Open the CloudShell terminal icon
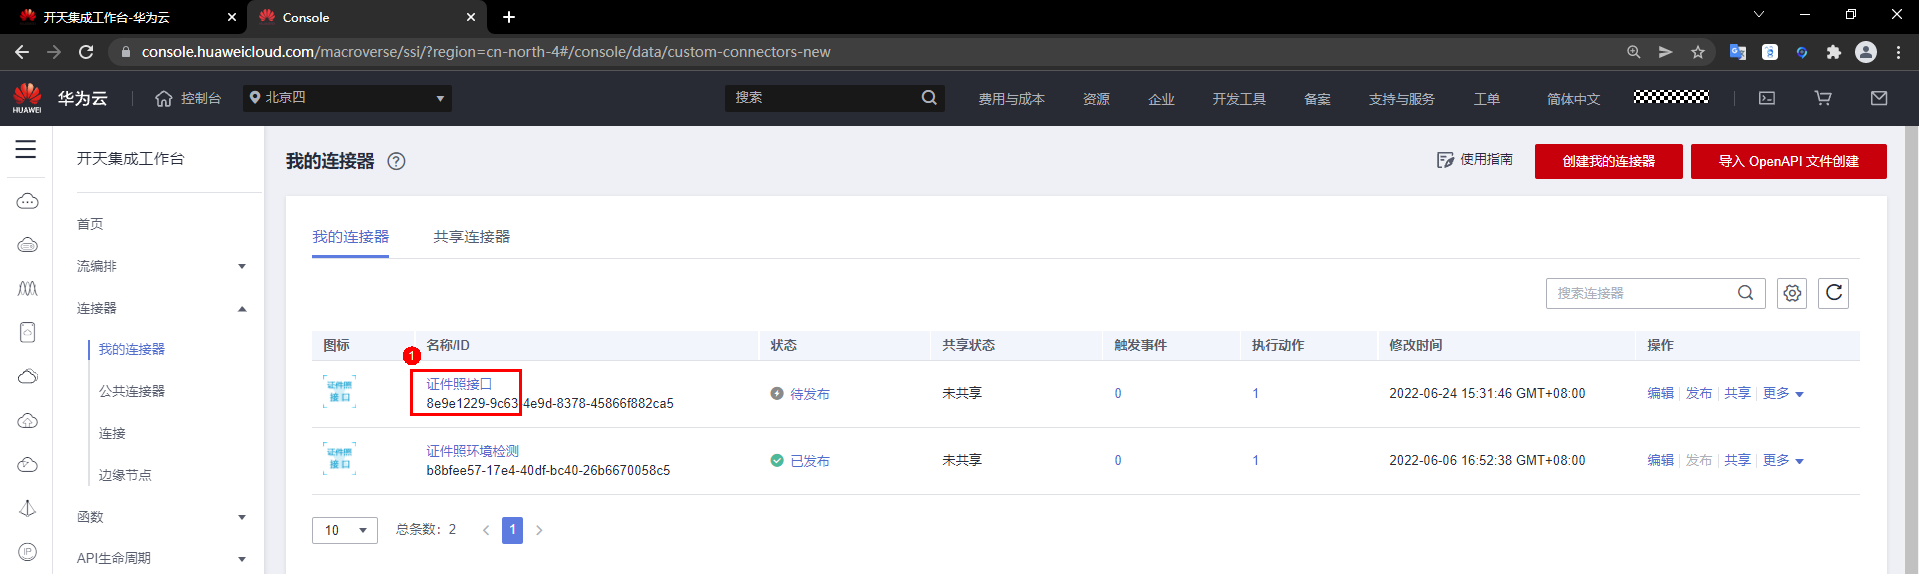Viewport: 1919px width, 574px height. (1767, 98)
